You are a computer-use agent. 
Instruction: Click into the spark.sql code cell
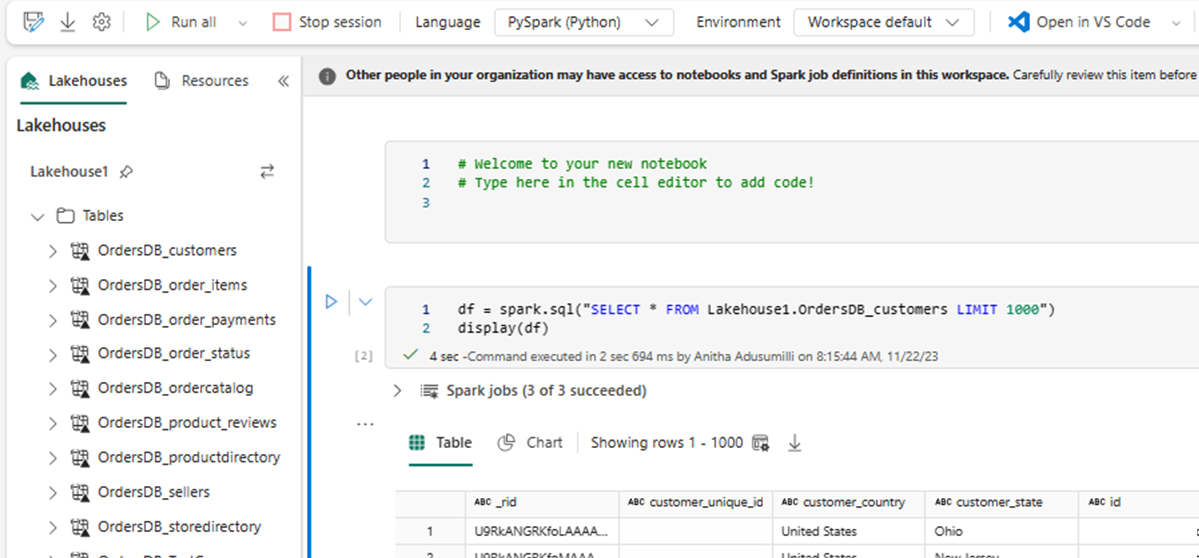pyautogui.click(x=791, y=320)
